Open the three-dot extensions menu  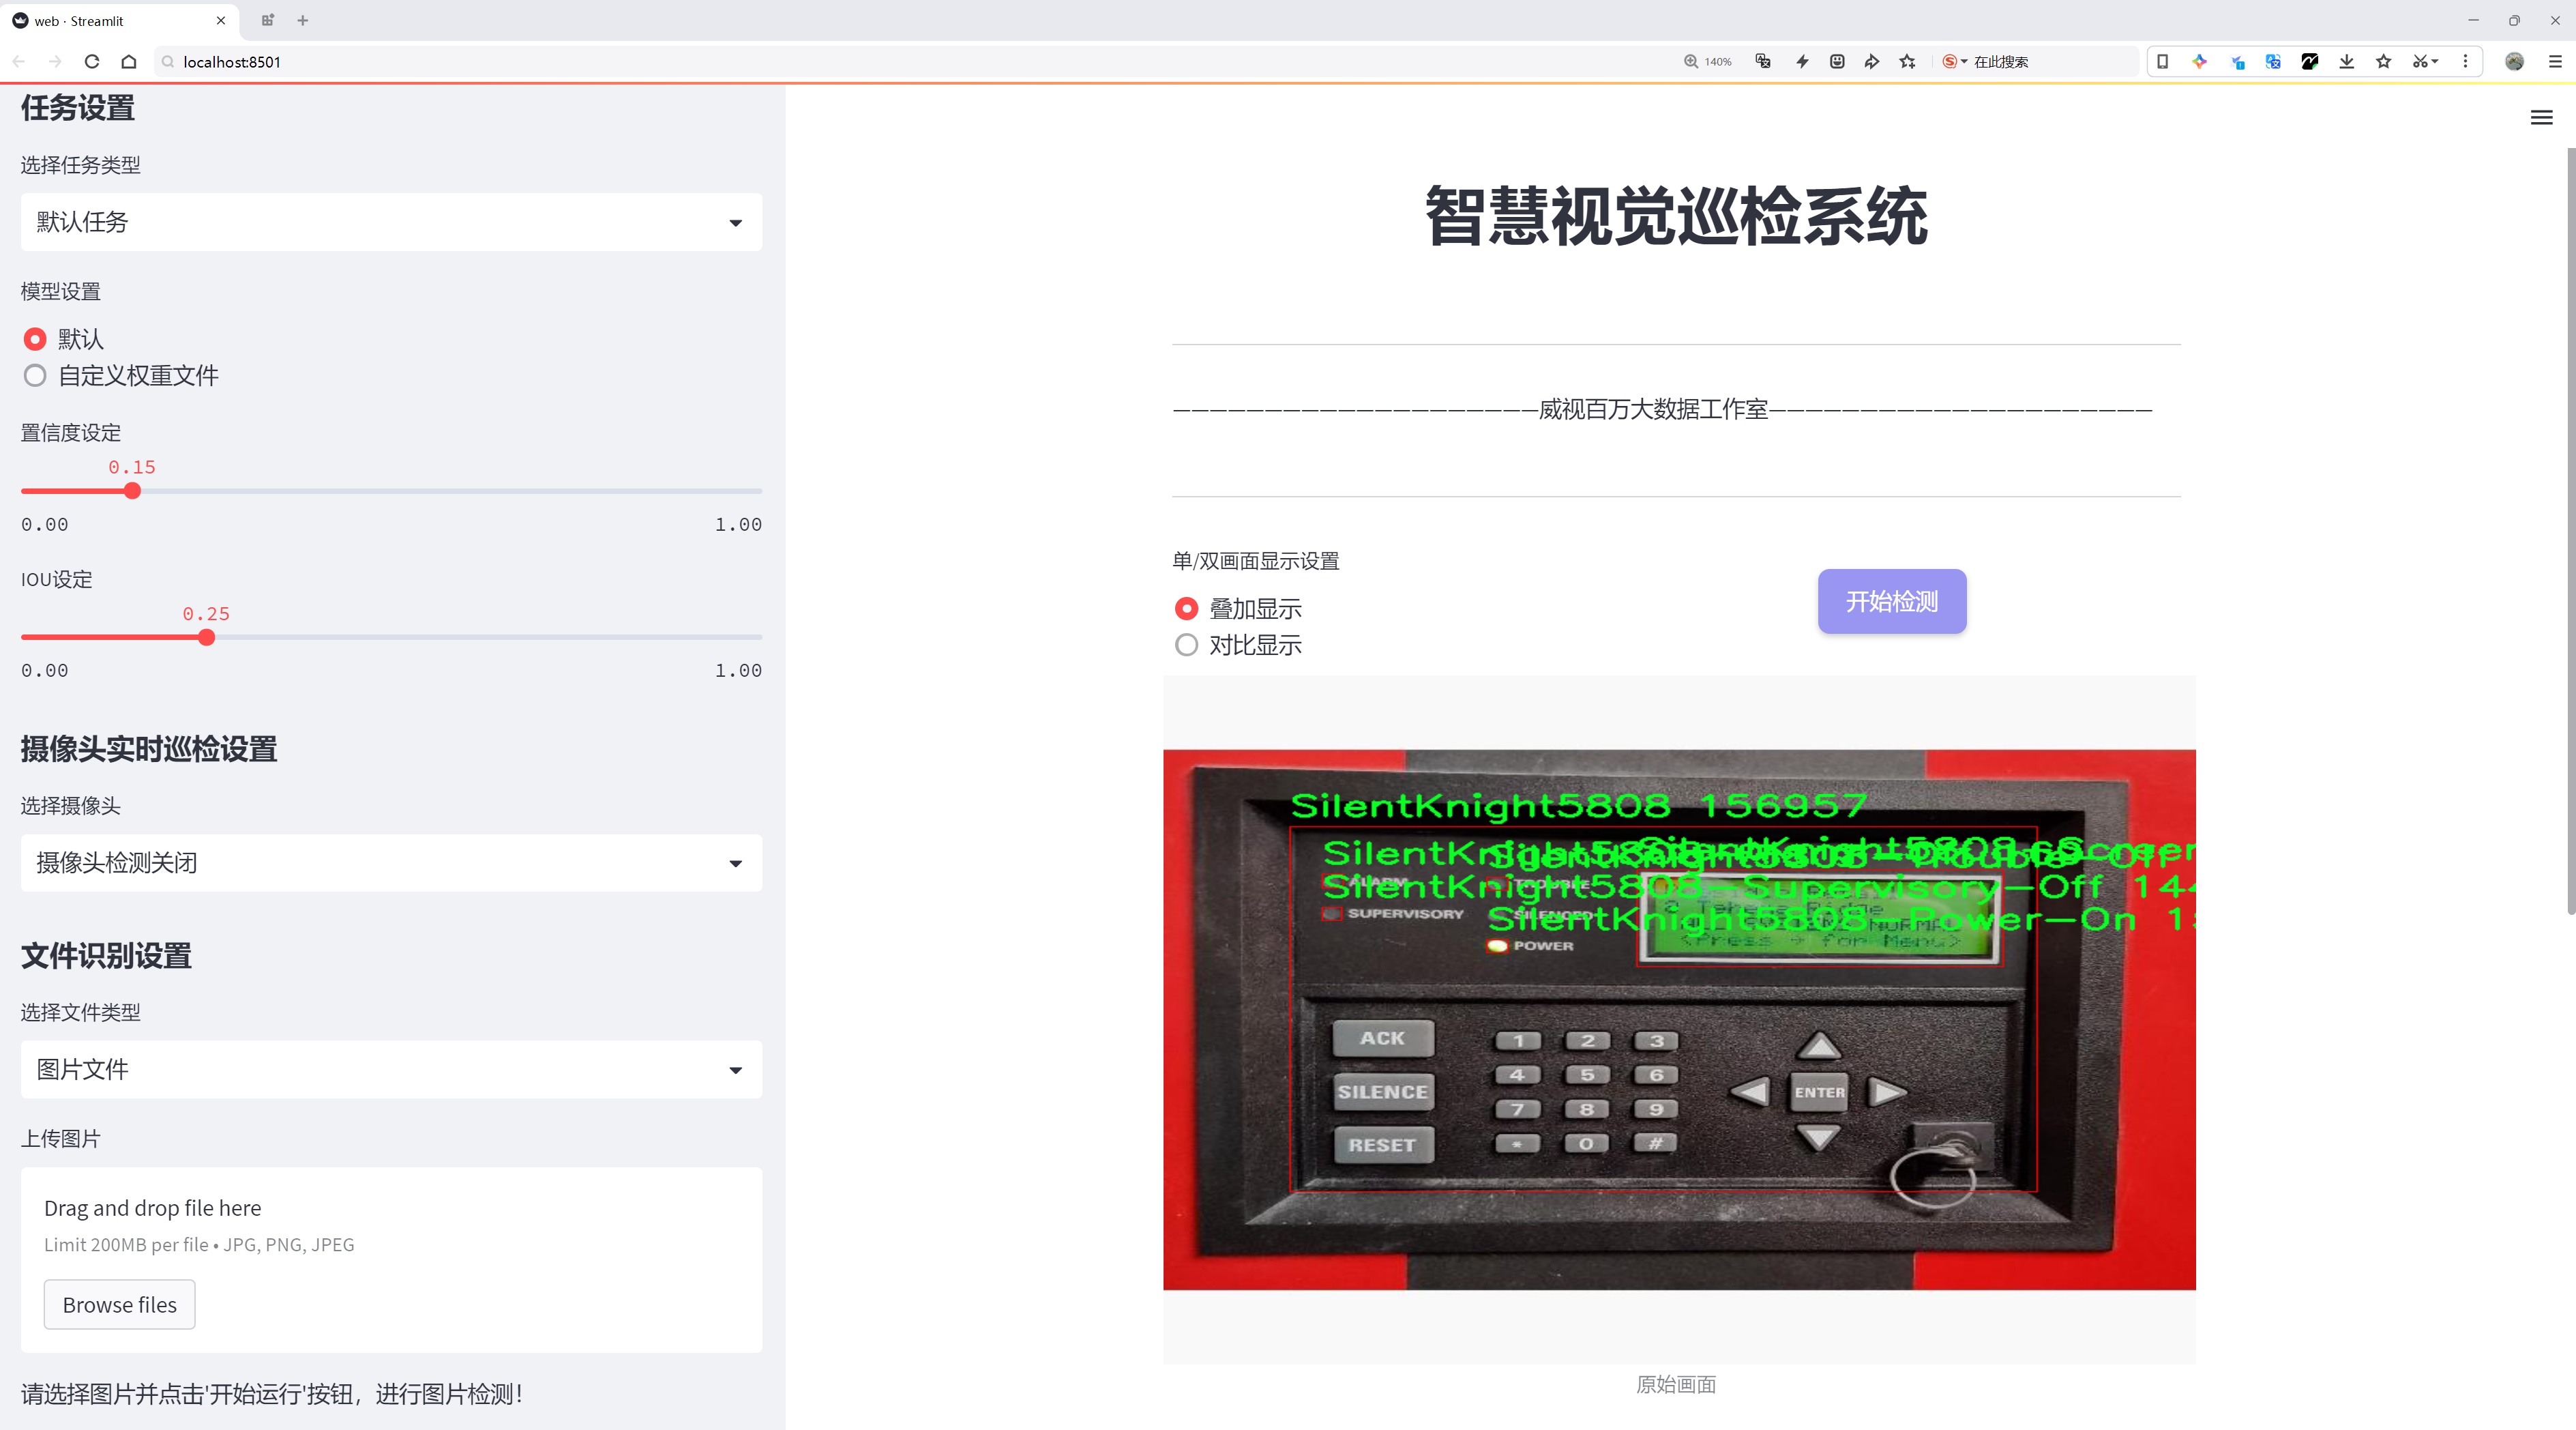pos(2465,61)
